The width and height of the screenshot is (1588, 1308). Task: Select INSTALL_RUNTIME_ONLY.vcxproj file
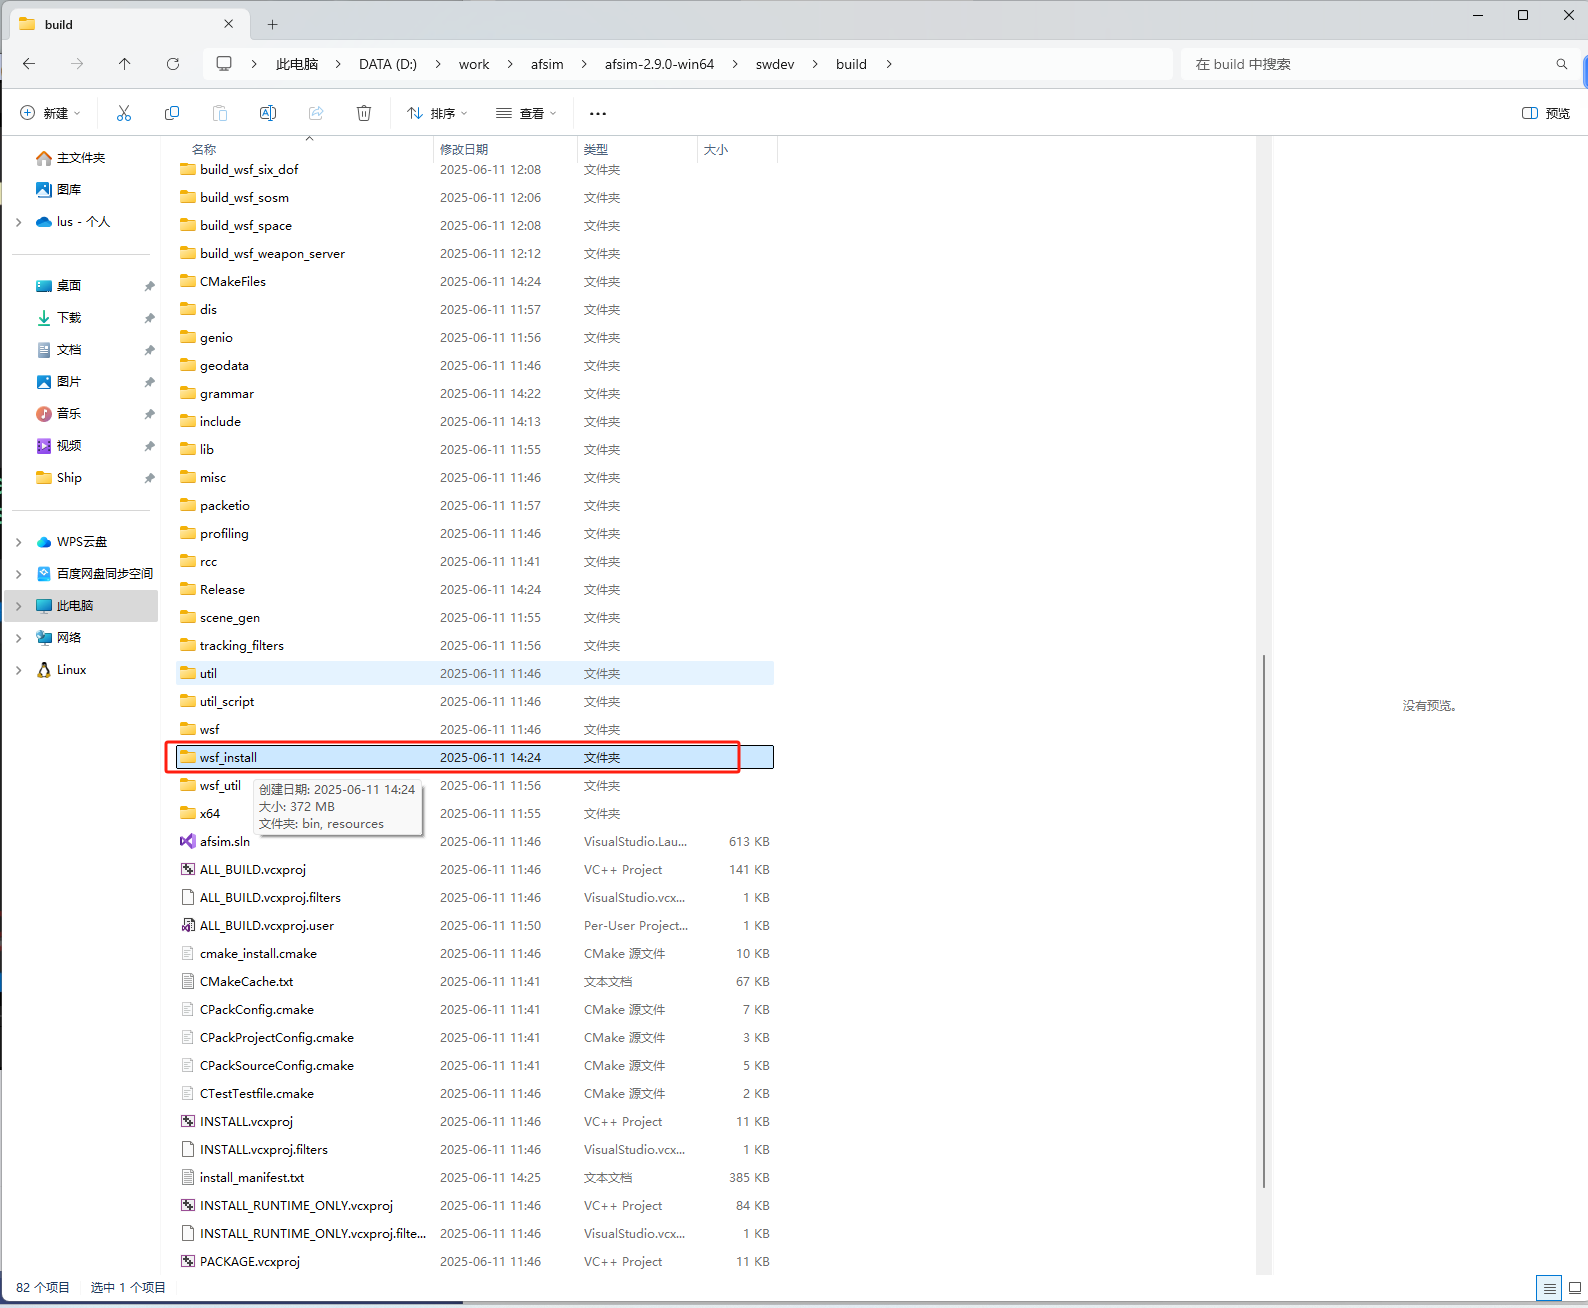[475, 1205]
